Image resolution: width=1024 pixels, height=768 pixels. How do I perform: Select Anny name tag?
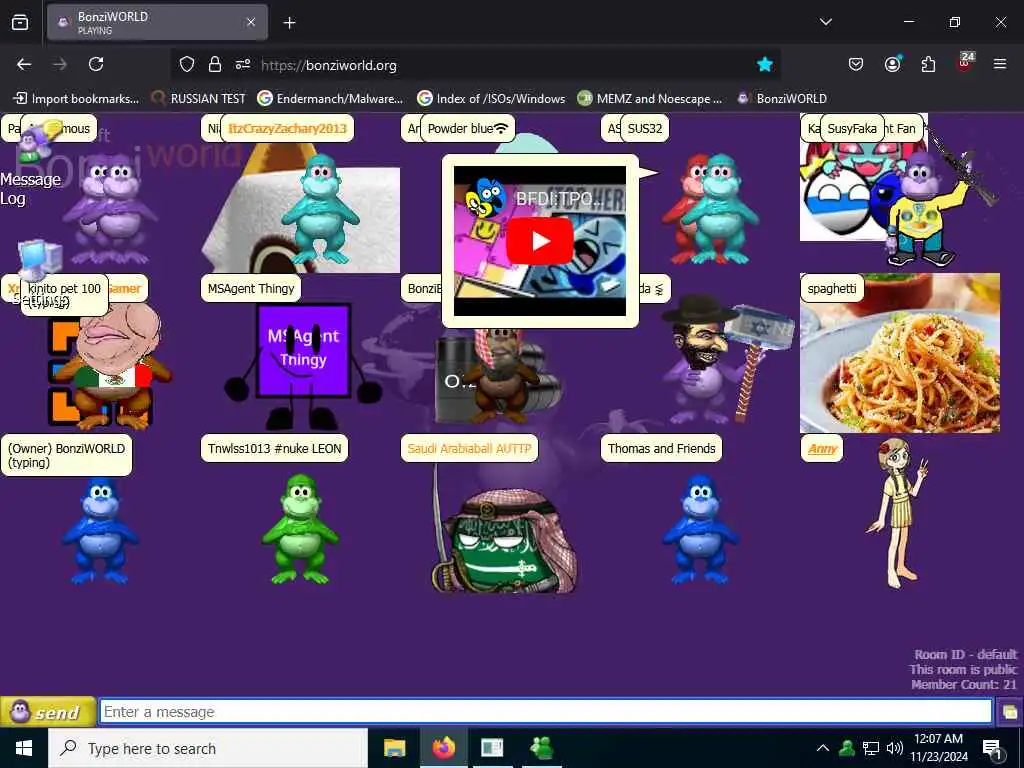[x=822, y=449]
